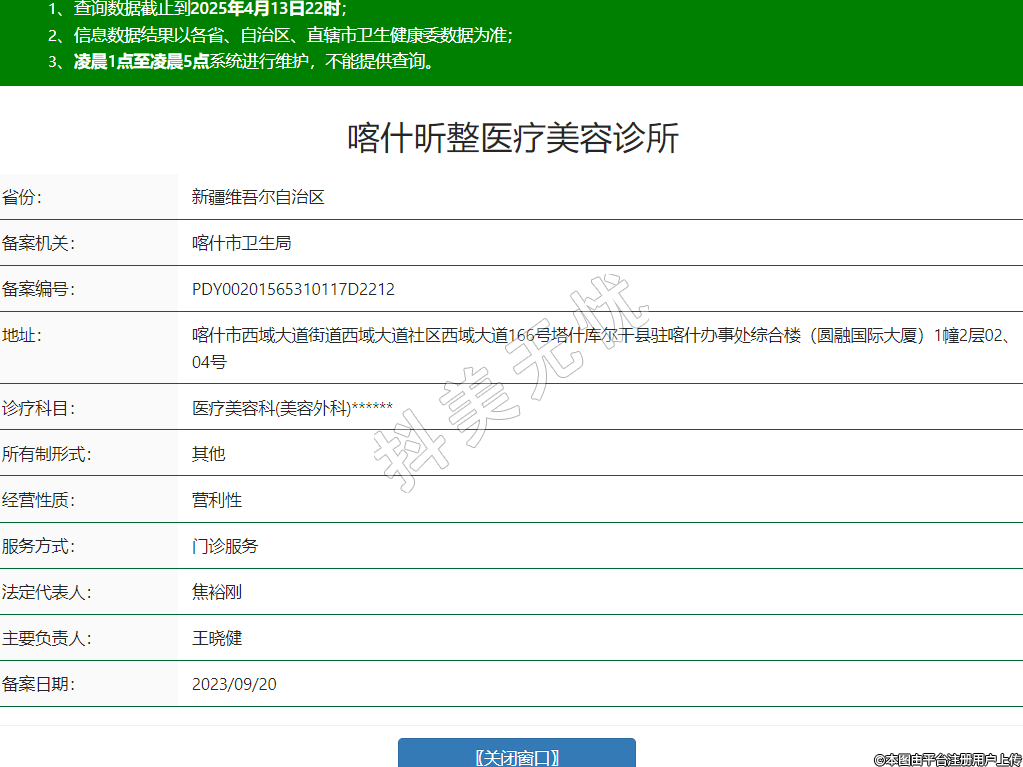Viewport: 1023px width, 767px height.
Task: Click the 本图由平台注册用户上传 copyright notice
Action: coord(947,760)
